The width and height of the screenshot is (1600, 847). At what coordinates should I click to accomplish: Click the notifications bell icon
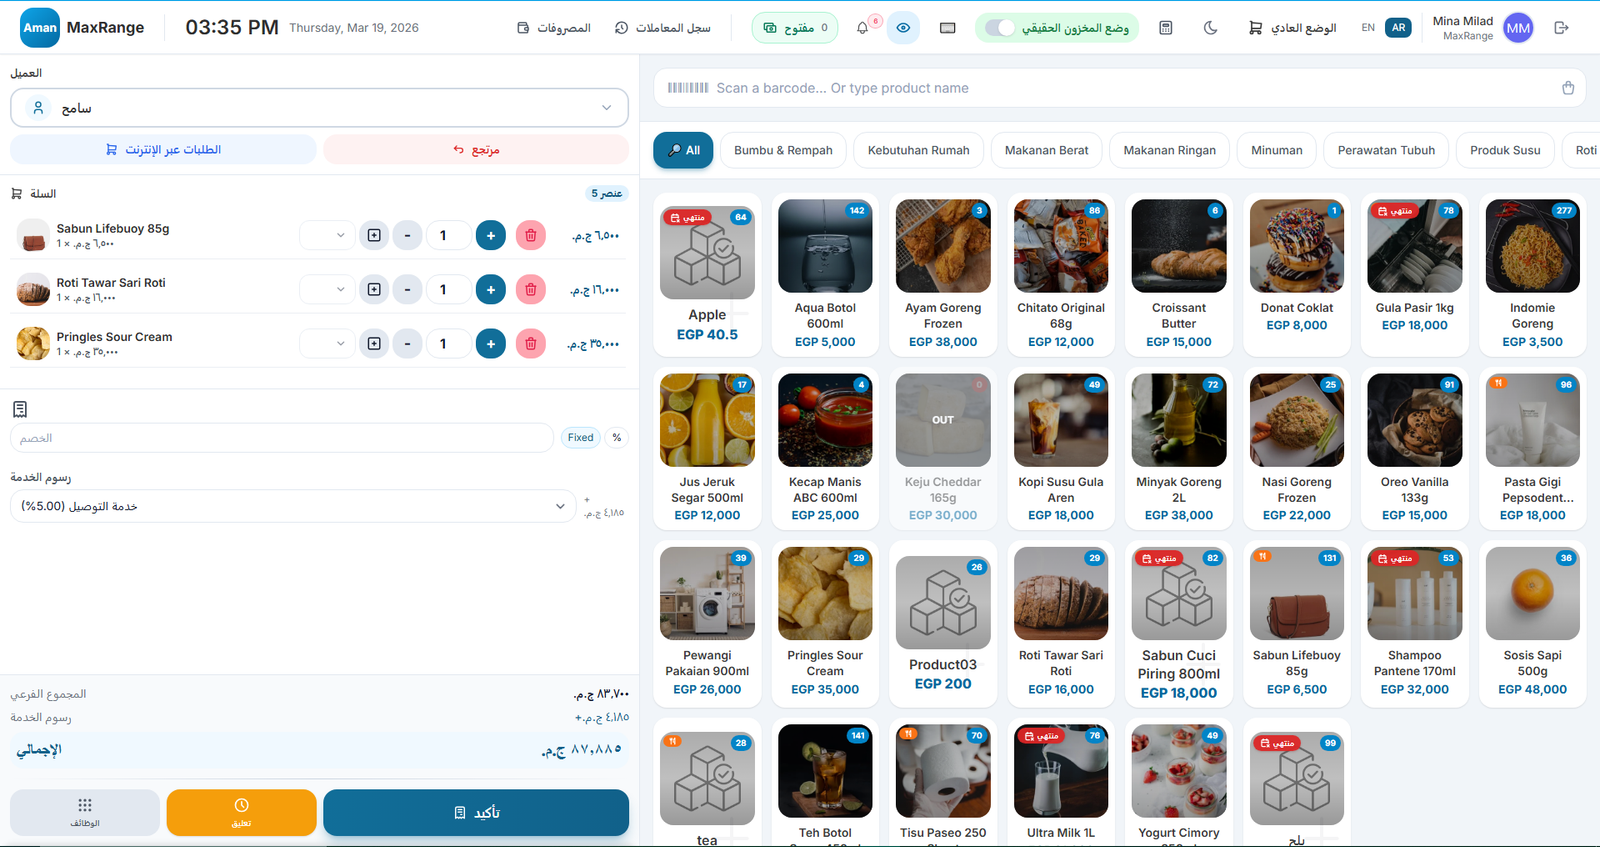pyautogui.click(x=862, y=28)
